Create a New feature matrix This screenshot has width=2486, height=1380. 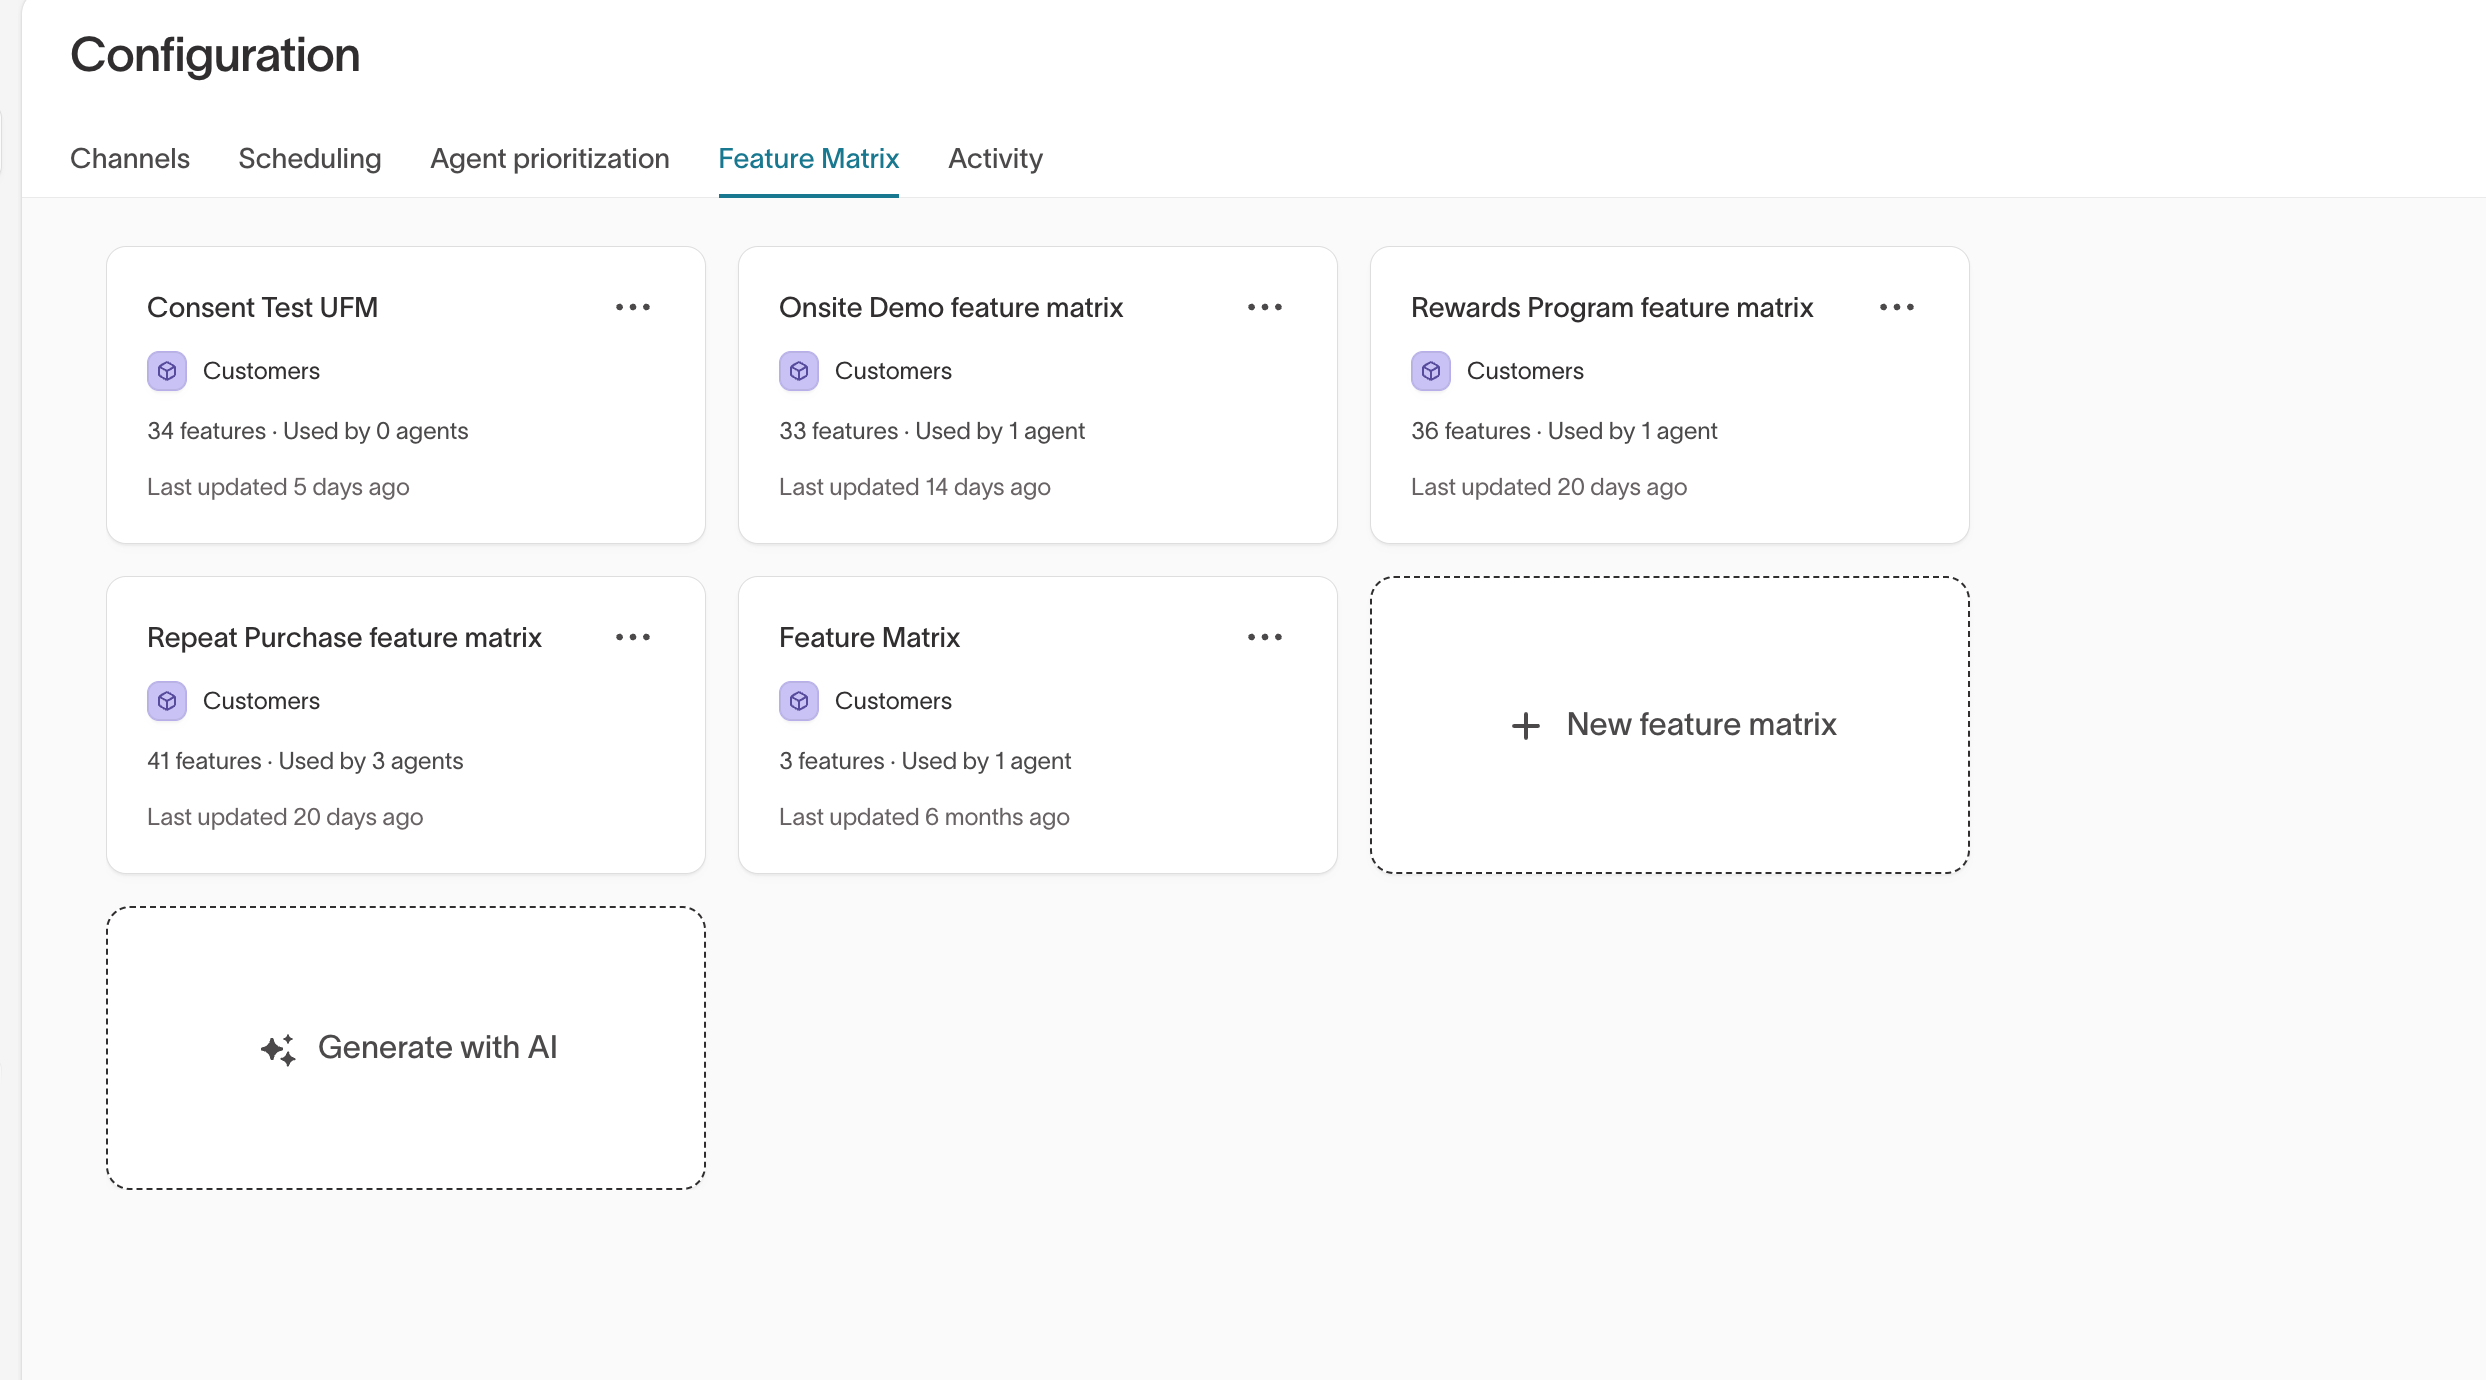point(1670,725)
